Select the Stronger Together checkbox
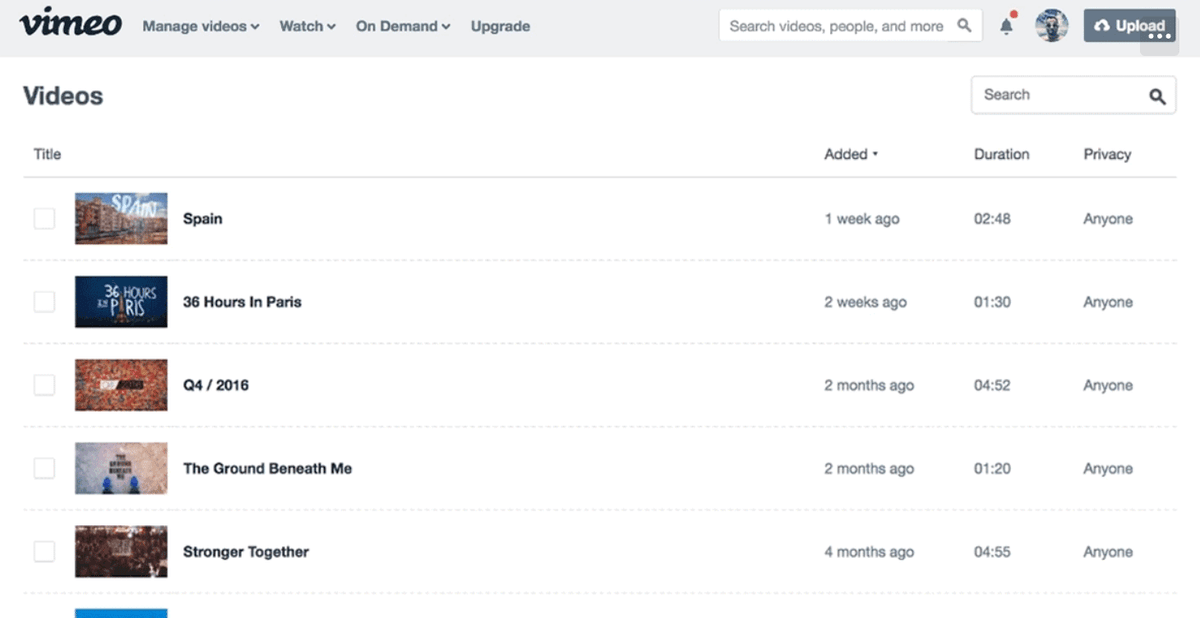This screenshot has width=1200, height=618. tap(44, 551)
